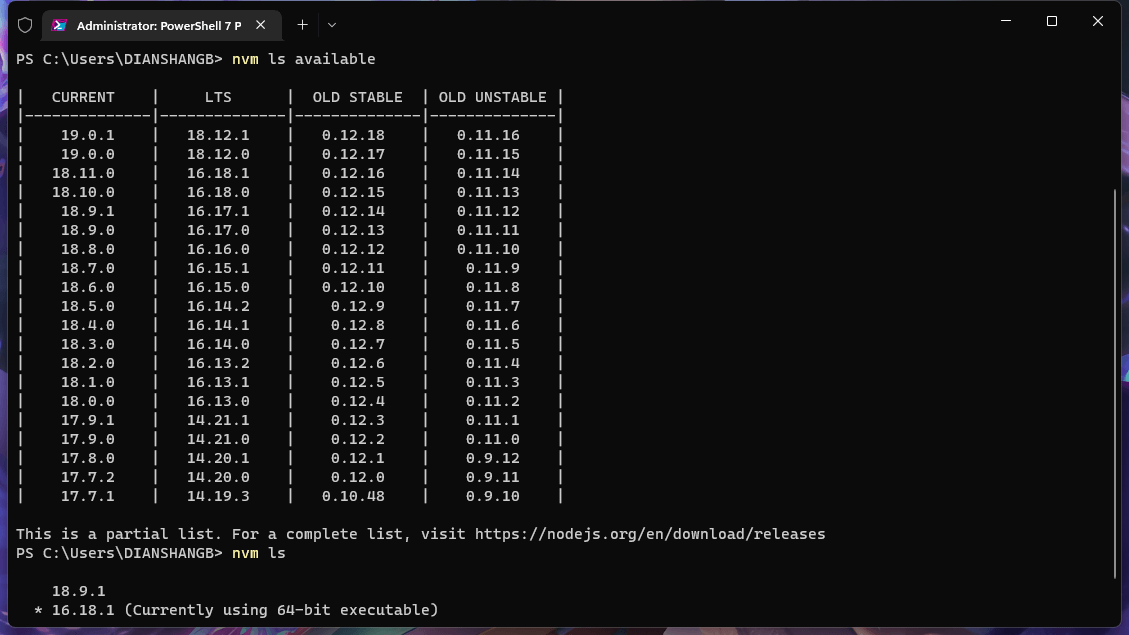Image resolution: width=1129 pixels, height=635 pixels.
Task: Minimize the terminal window
Action: click(1005, 21)
